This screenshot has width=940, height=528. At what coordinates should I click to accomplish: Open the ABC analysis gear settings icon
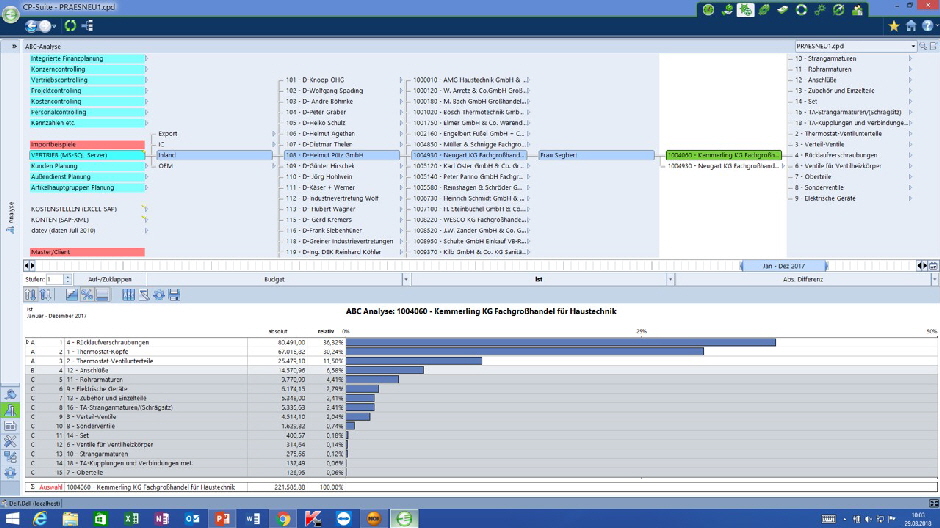pyautogui.click(x=159, y=295)
